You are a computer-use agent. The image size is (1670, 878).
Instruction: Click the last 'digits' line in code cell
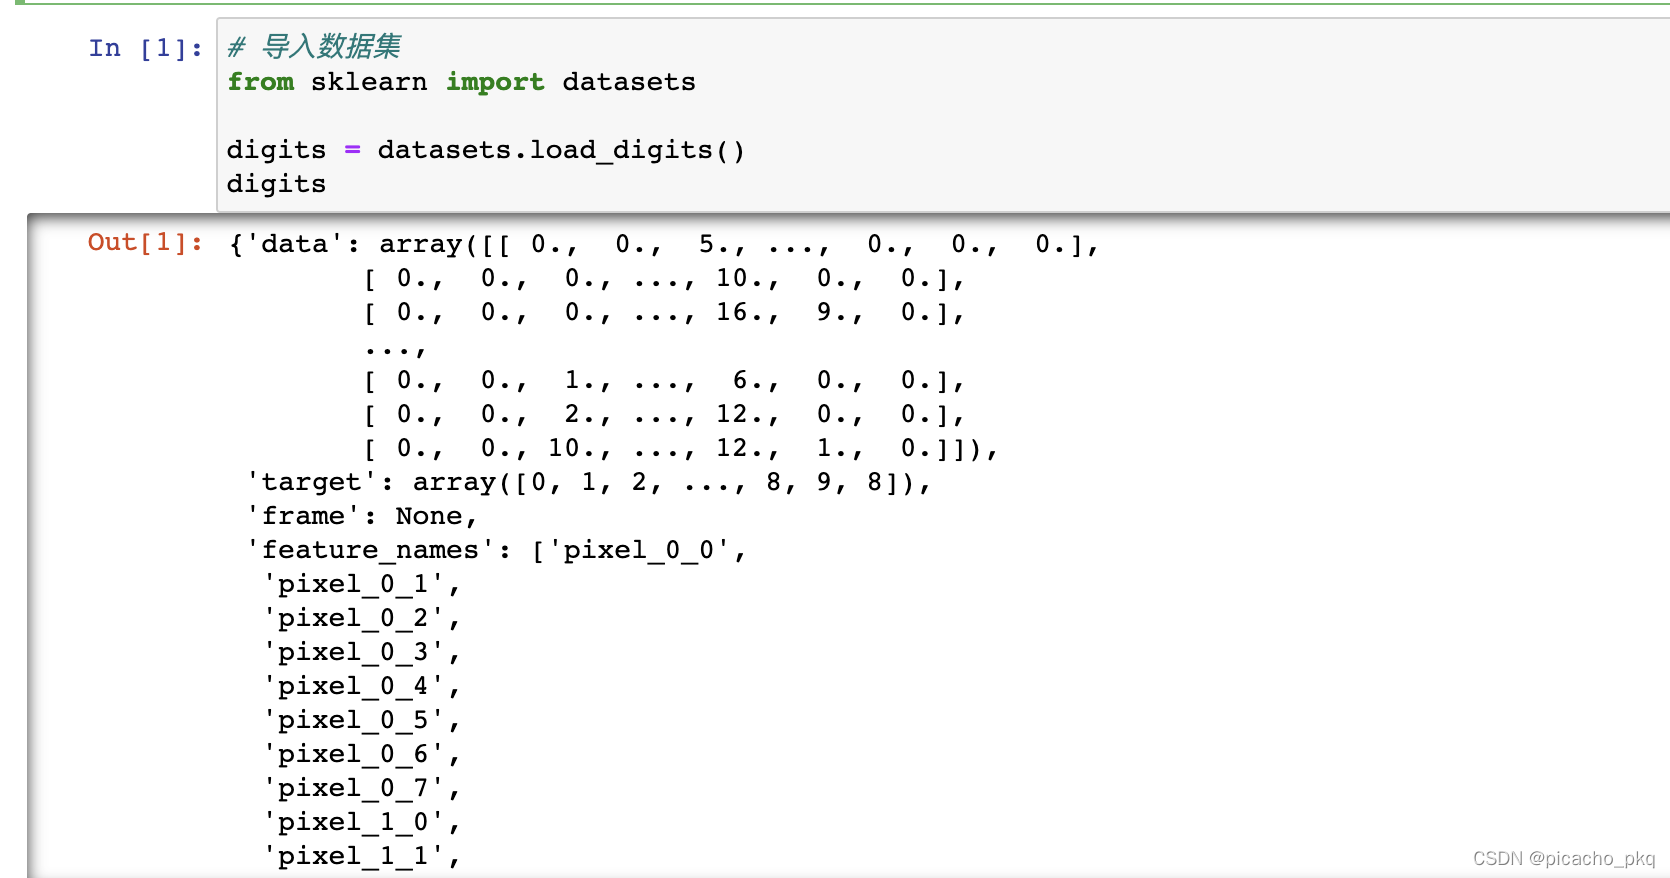[x=276, y=184]
